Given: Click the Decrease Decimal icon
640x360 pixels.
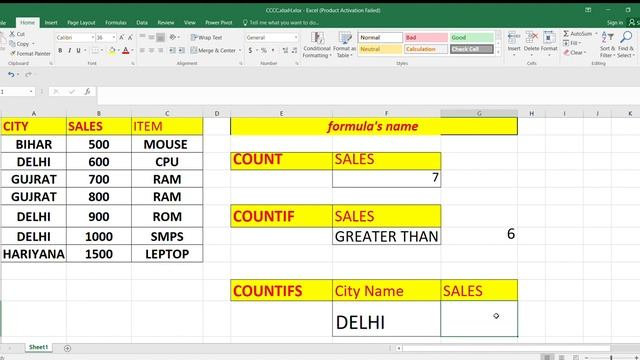Looking at the screenshot, I should (x=294, y=51).
